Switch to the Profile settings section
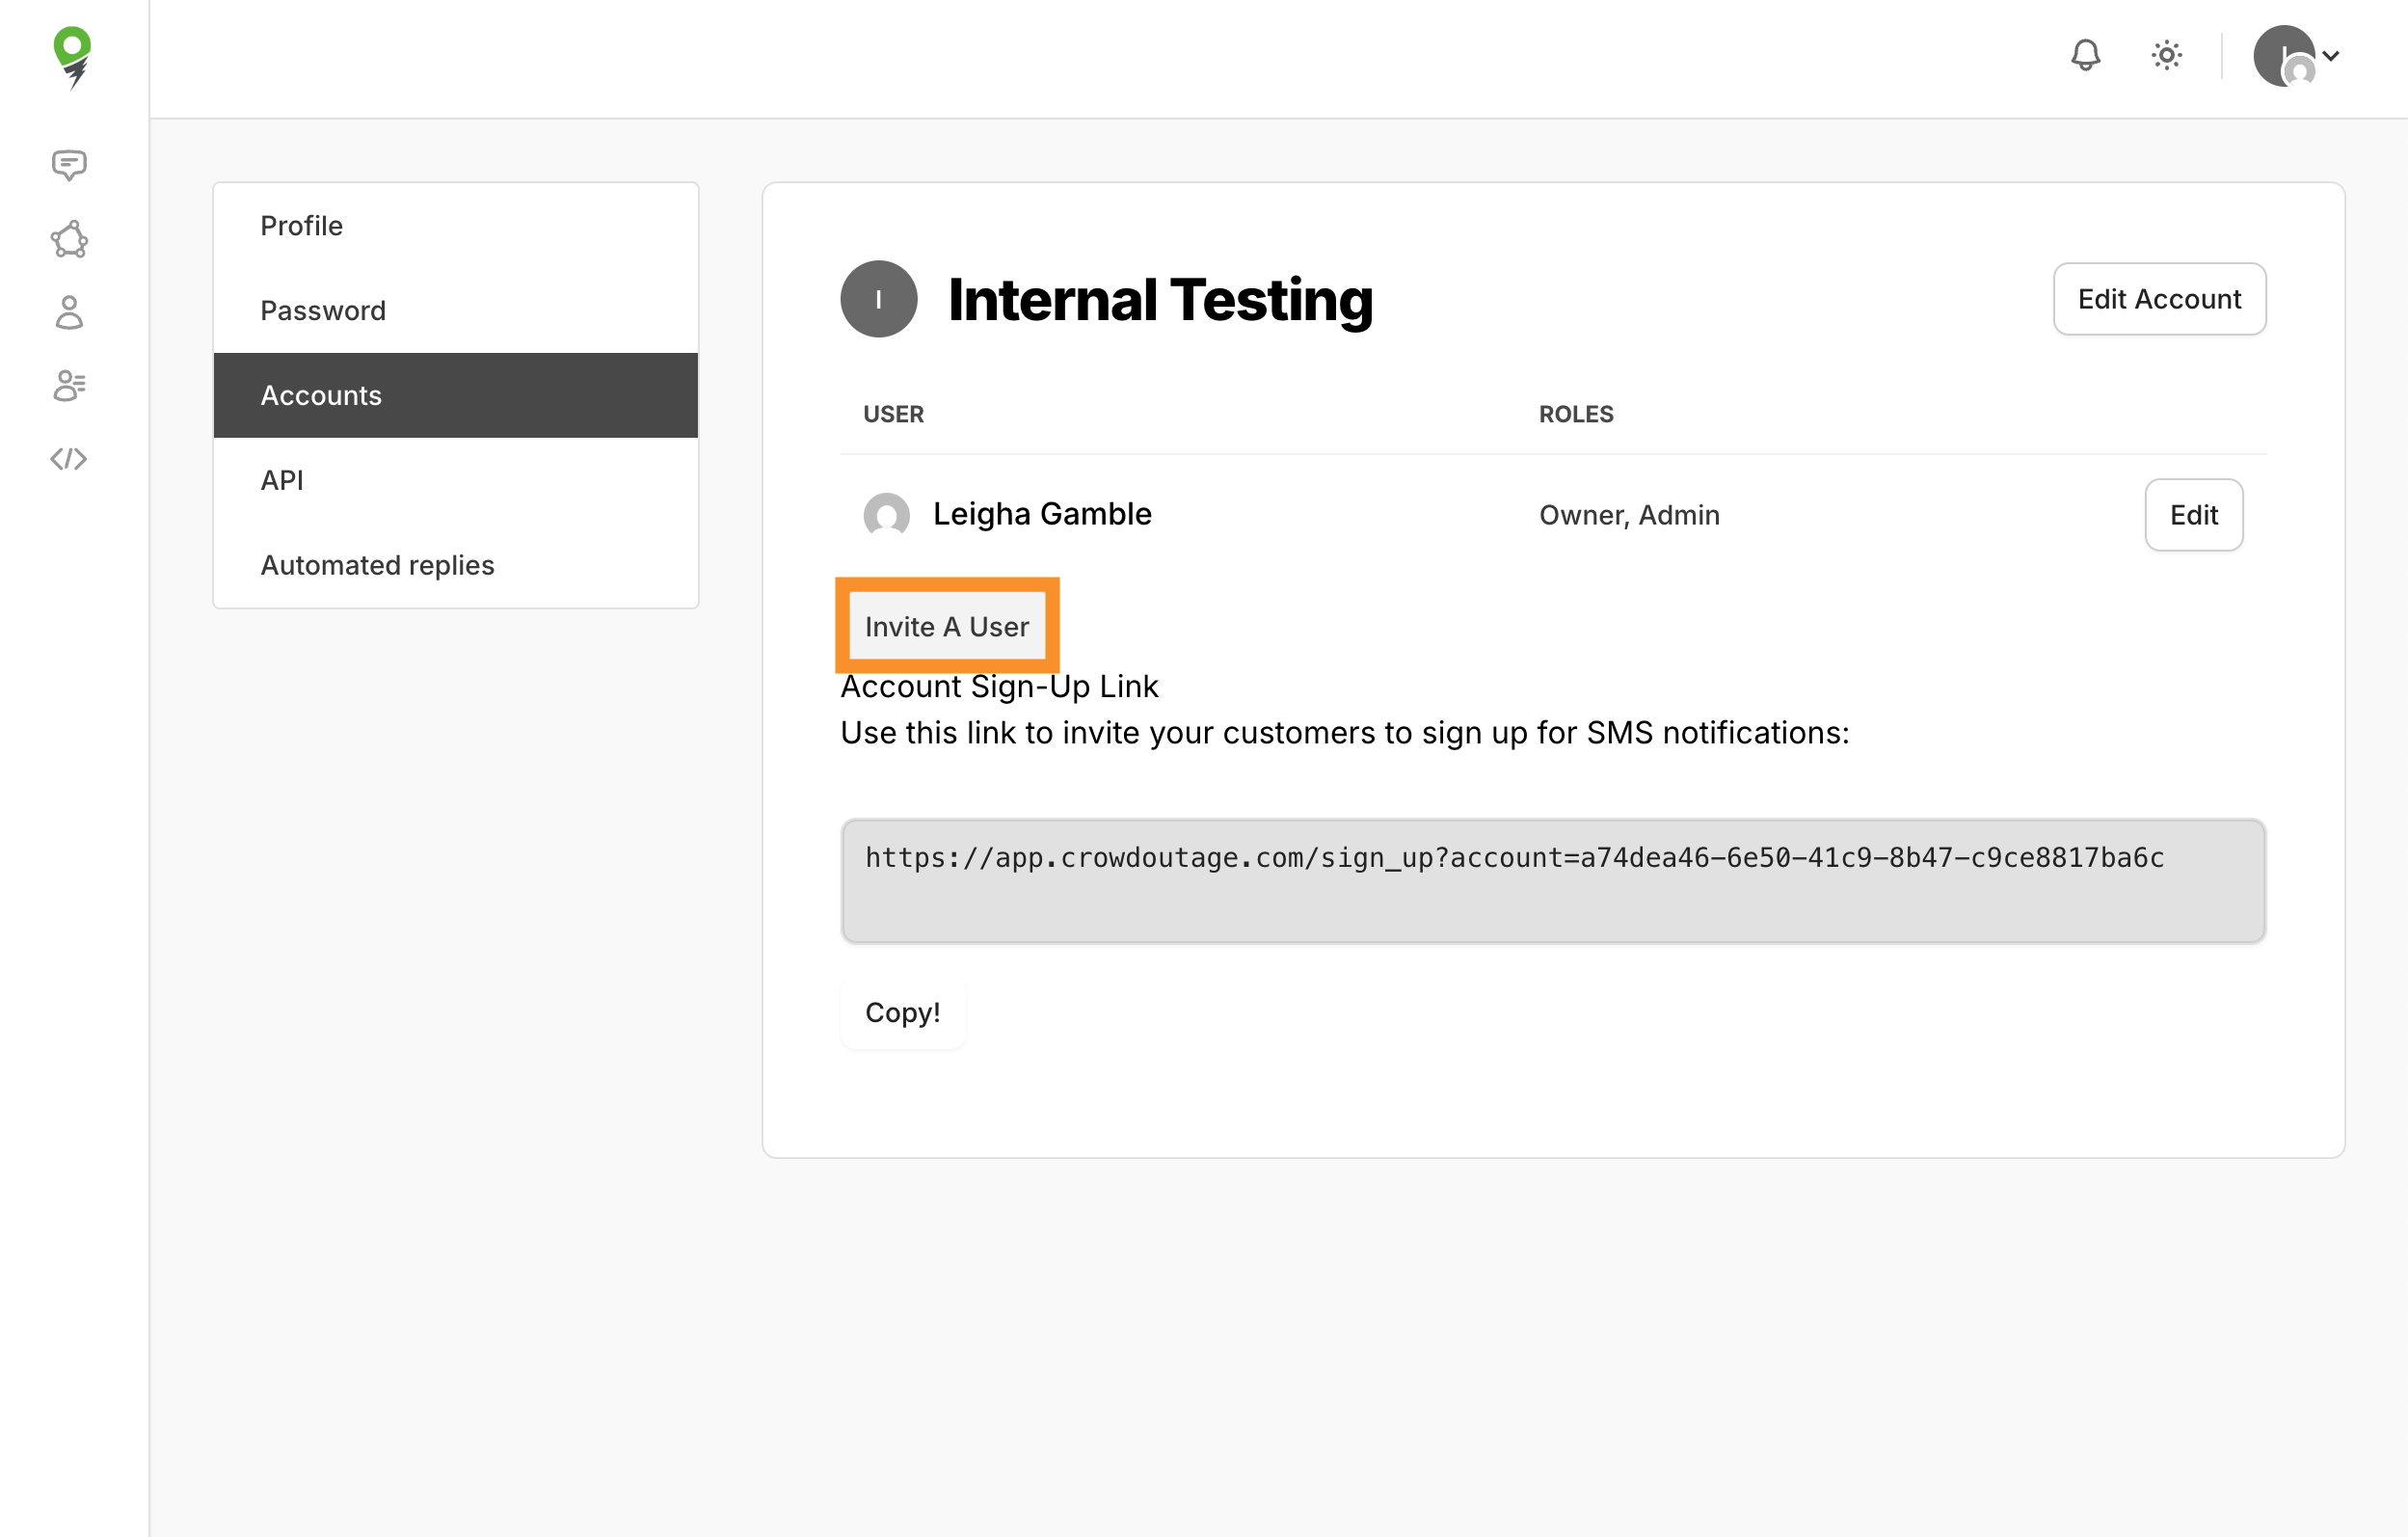This screenshot has width=2408, height=1537. tap(301, 225)
